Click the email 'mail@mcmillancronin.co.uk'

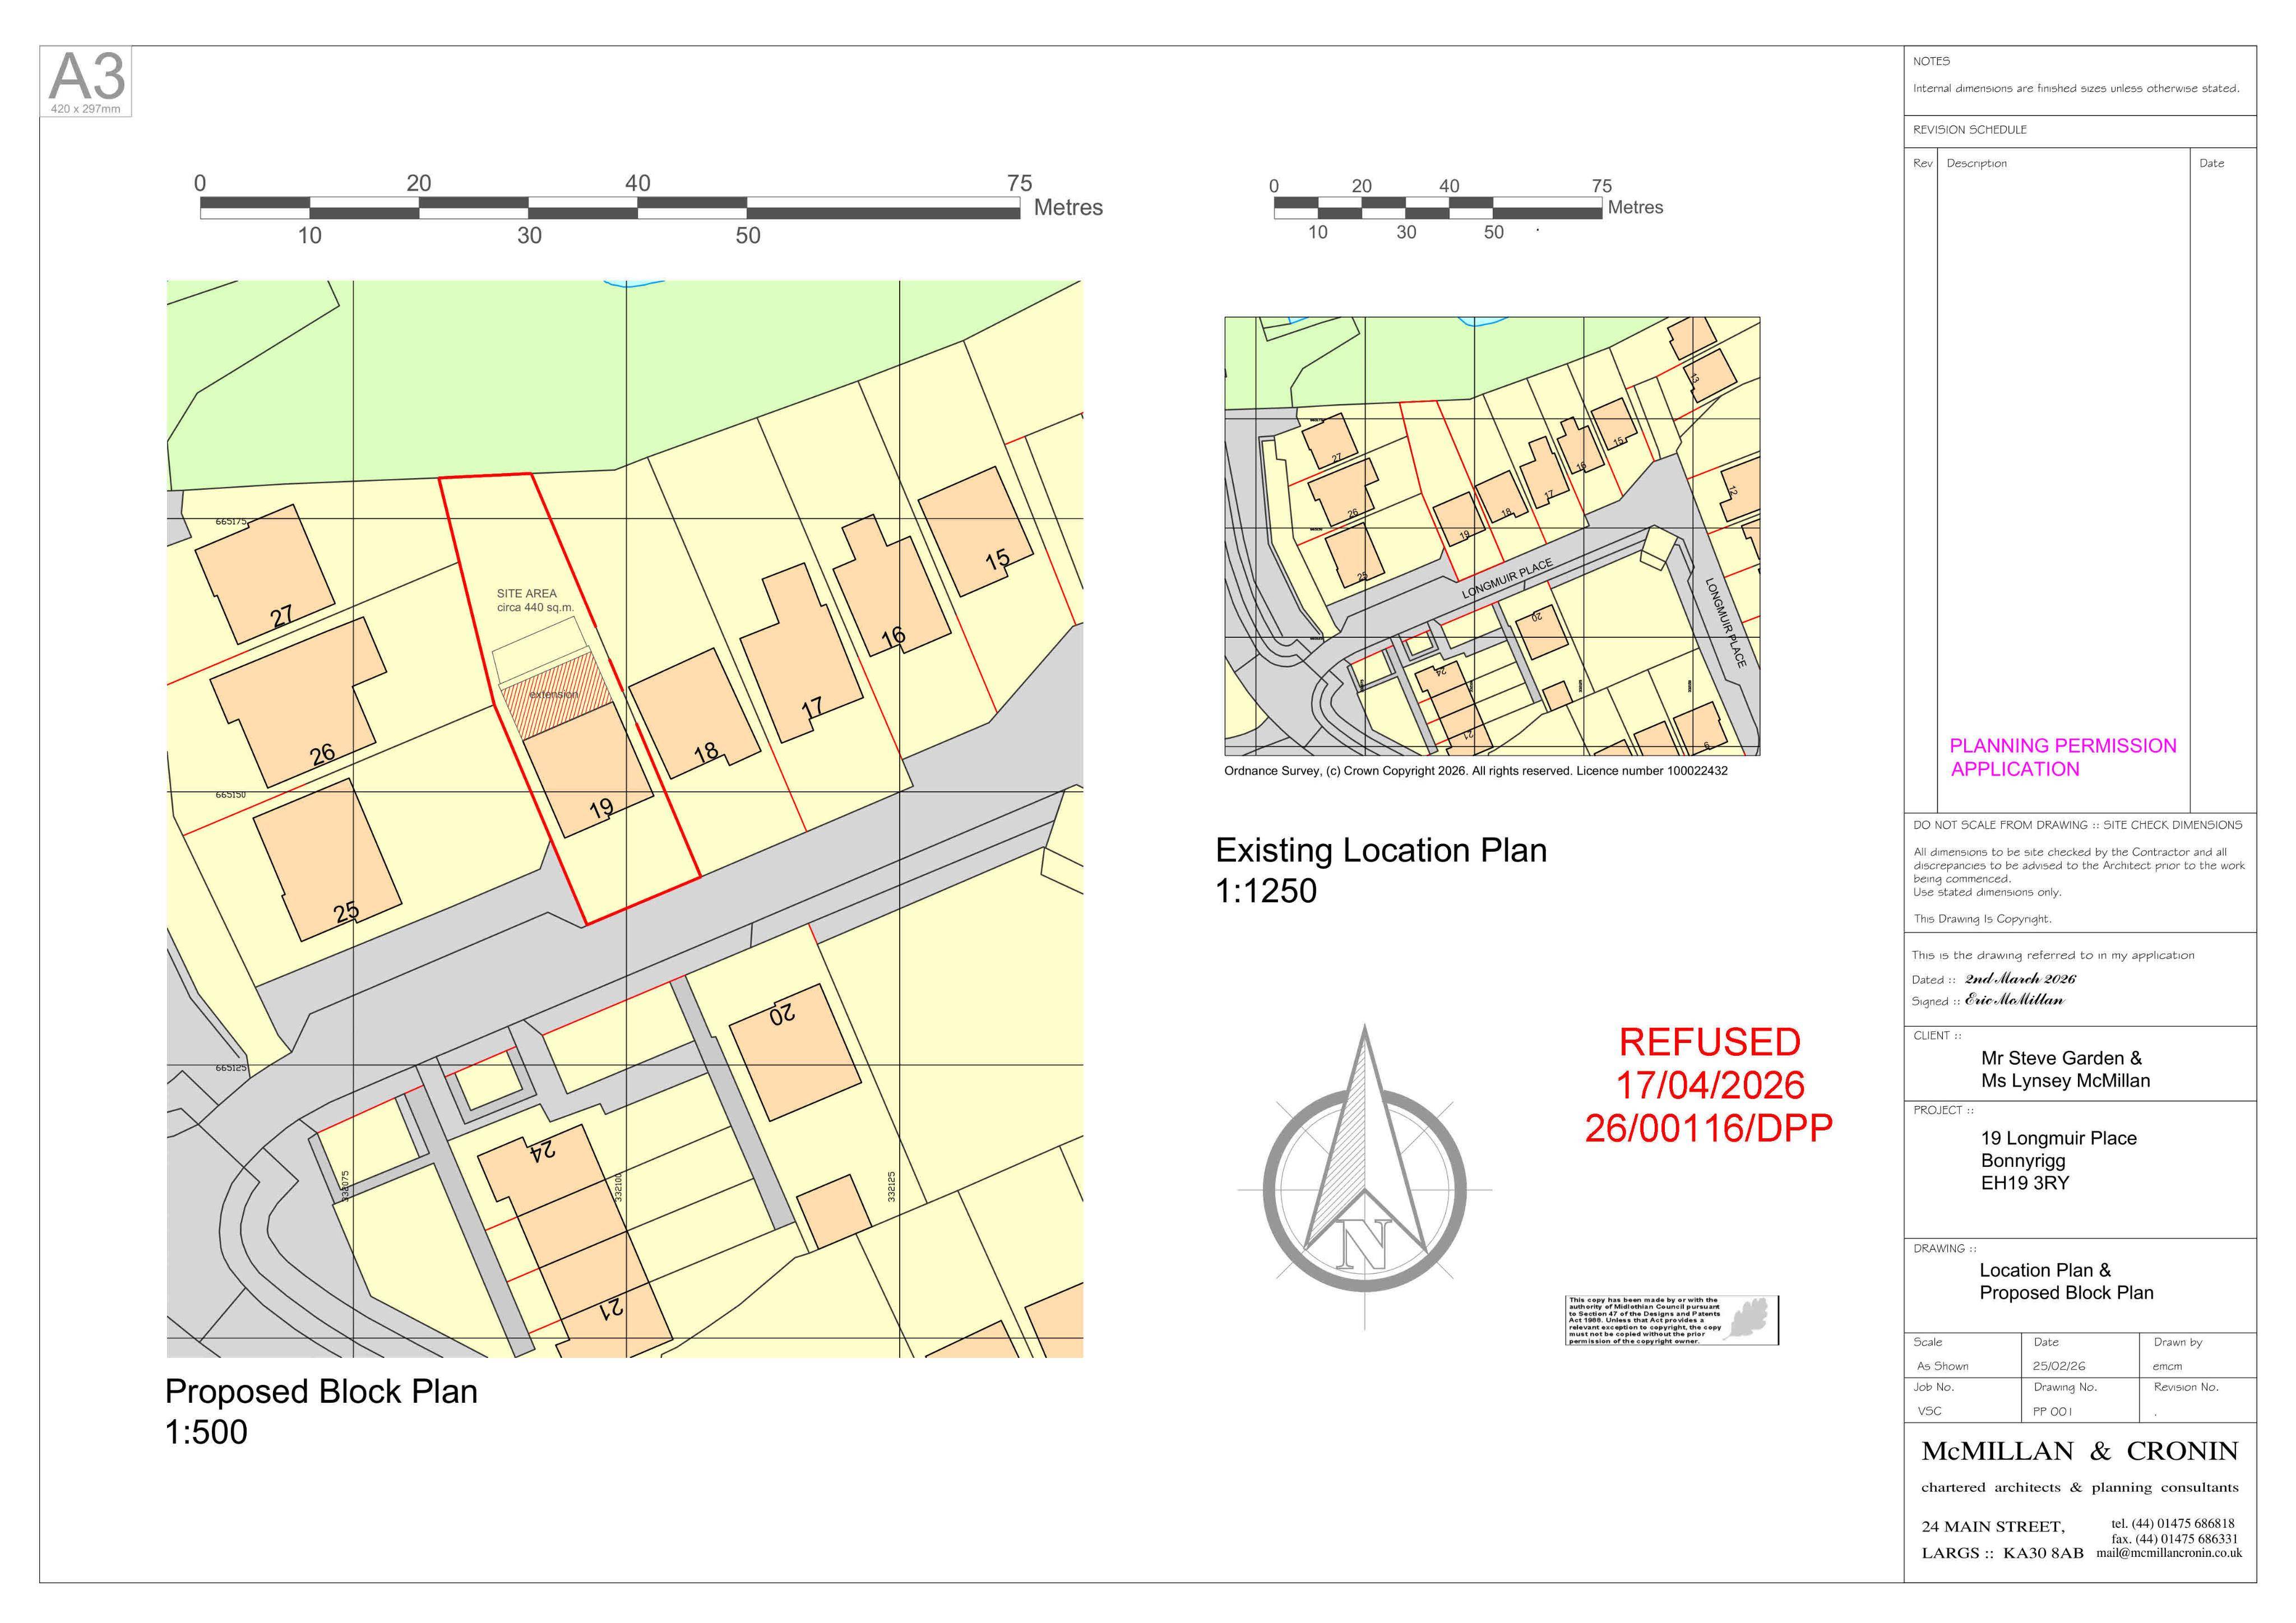pyautogui.click(x=2169, y=1553)
